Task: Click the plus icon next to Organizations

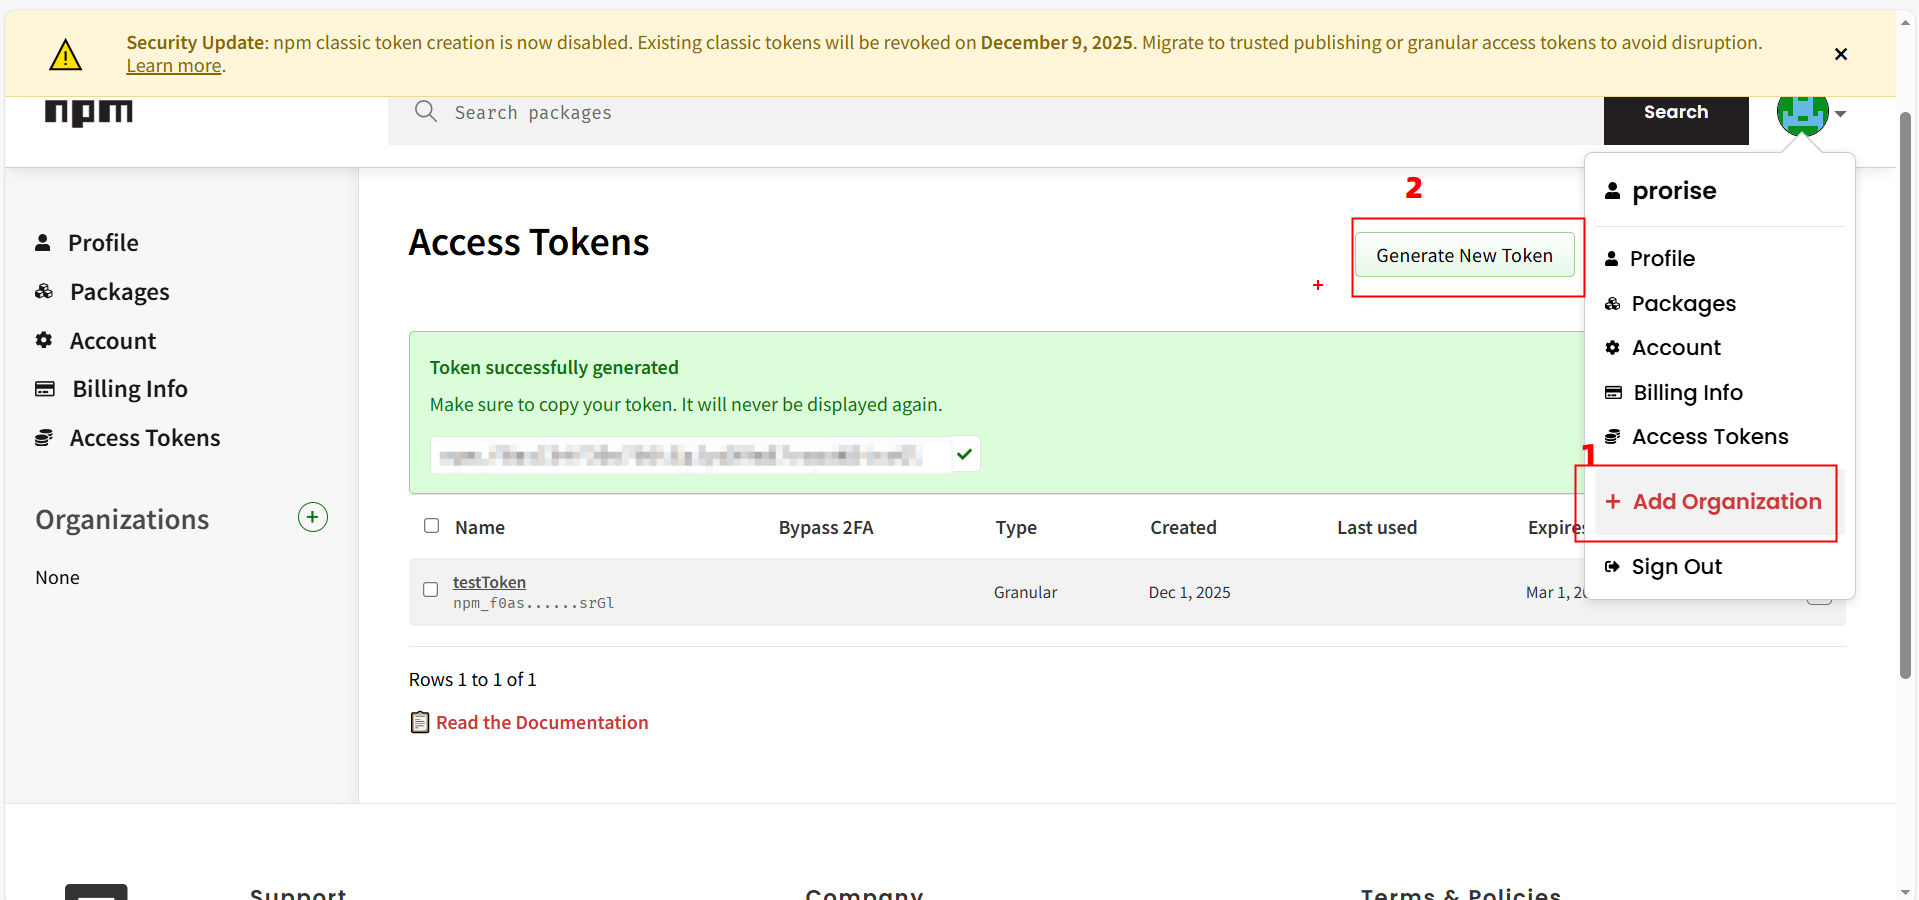Action: pyautogui.click(x=312, y=517)
